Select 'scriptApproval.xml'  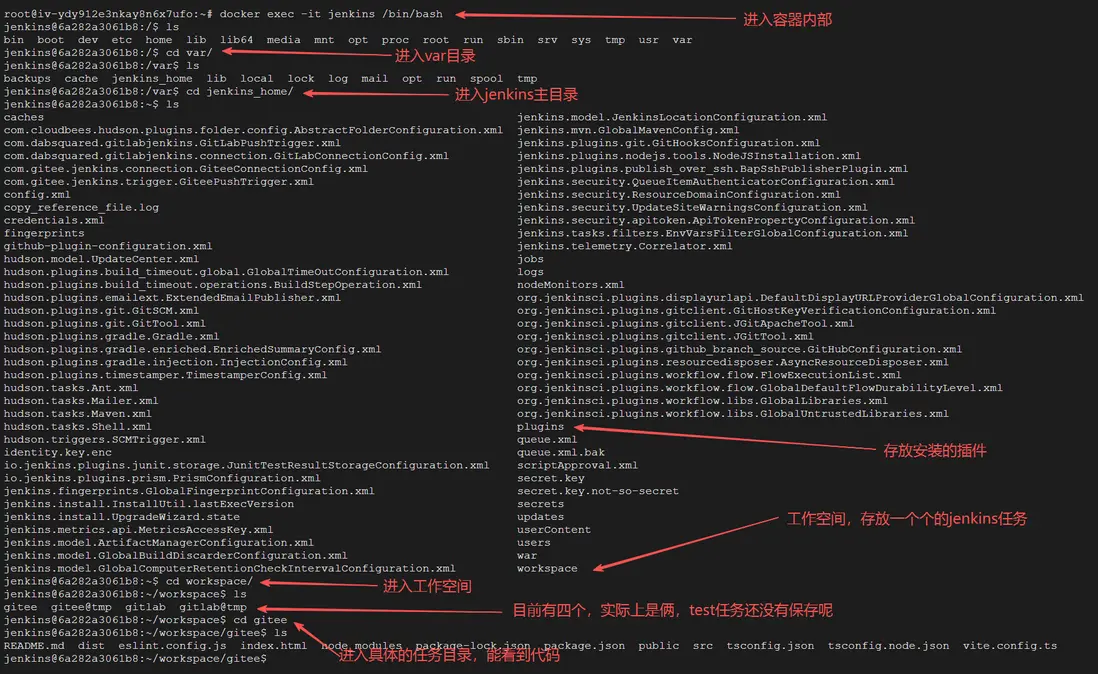(x=578, y=465)
